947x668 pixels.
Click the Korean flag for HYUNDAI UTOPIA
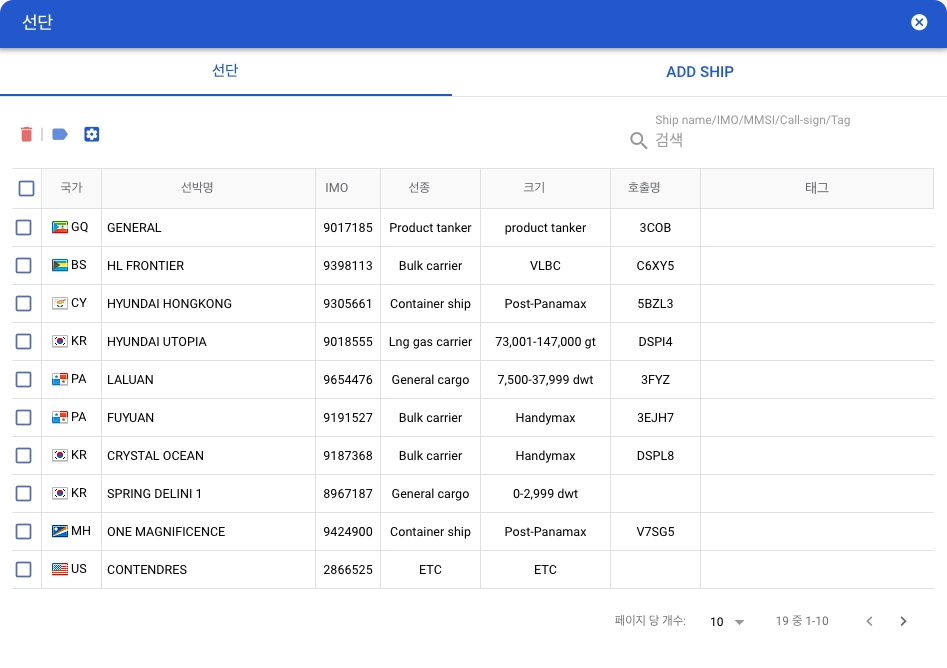pyautogui.click(x=60, y=341)
